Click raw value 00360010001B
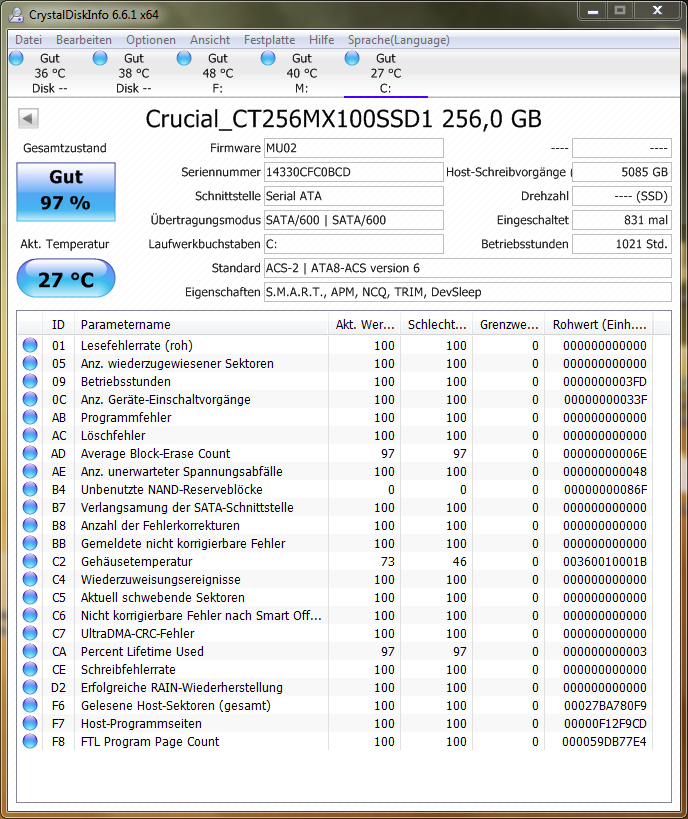The image size is (688, 819). pyautogui.click(x=605, y=561)
